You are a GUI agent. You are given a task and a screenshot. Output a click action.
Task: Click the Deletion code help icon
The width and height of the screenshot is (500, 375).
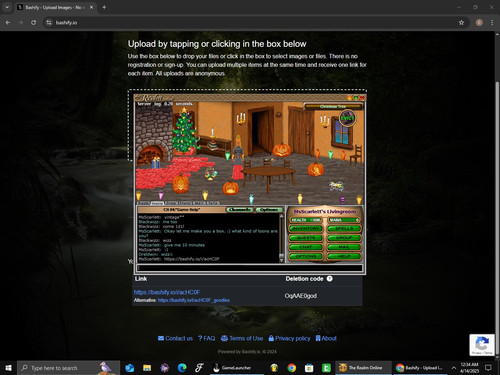pos(329,279)
